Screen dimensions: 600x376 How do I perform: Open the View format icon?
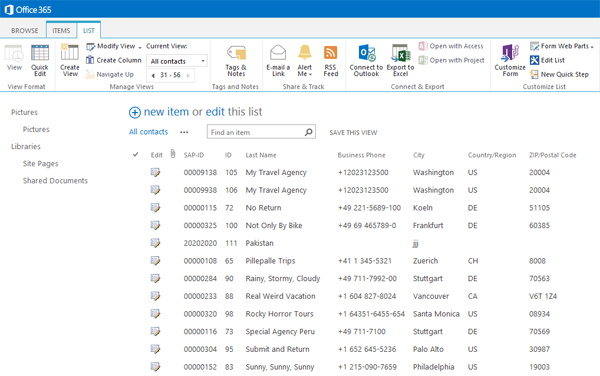click(x=14, y=54)
